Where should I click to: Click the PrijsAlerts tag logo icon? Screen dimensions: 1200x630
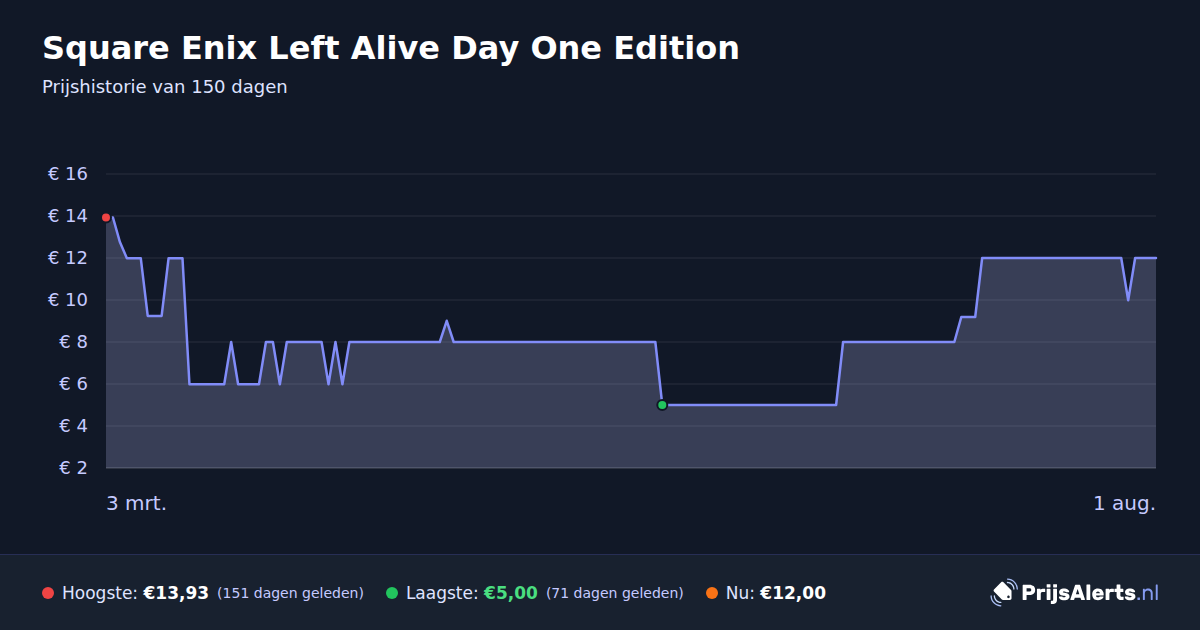point(1003,593)
